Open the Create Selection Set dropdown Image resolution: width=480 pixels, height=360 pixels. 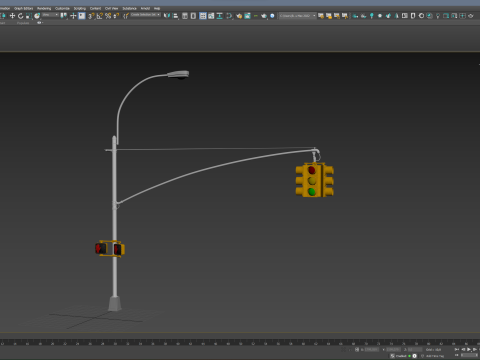tap(145, 15)
